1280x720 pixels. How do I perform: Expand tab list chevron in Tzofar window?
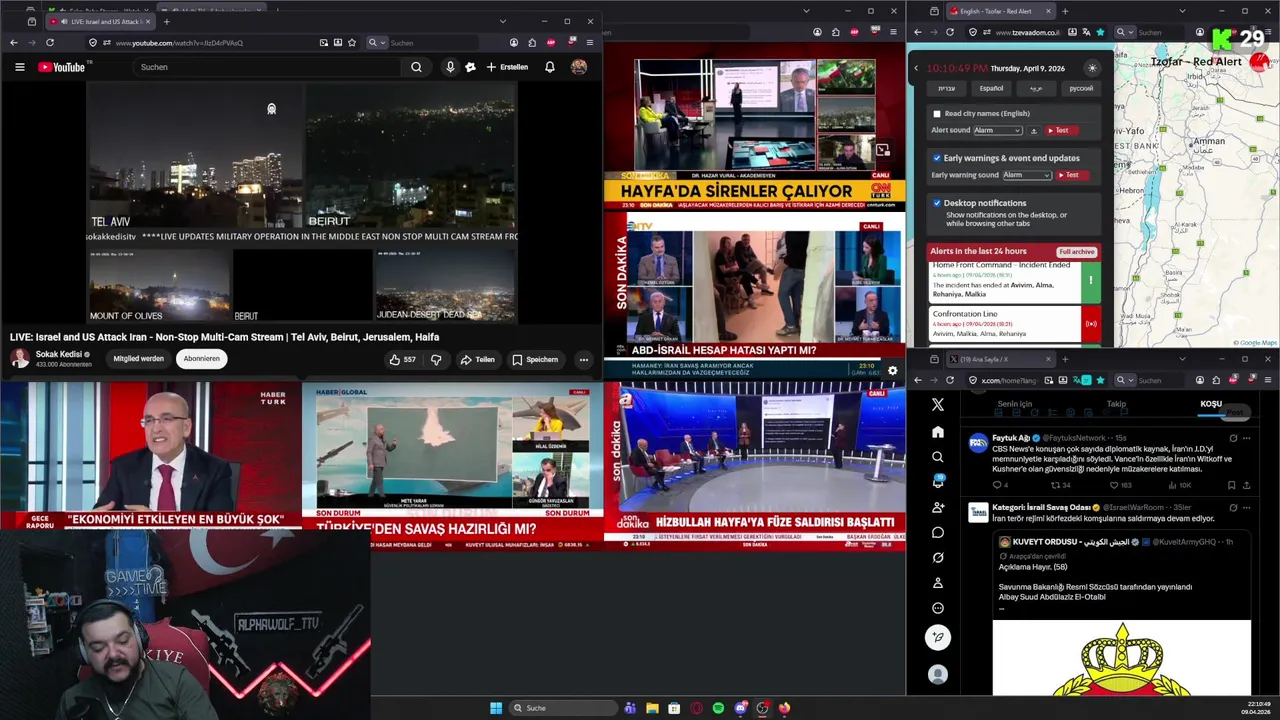click(1182, 11)
